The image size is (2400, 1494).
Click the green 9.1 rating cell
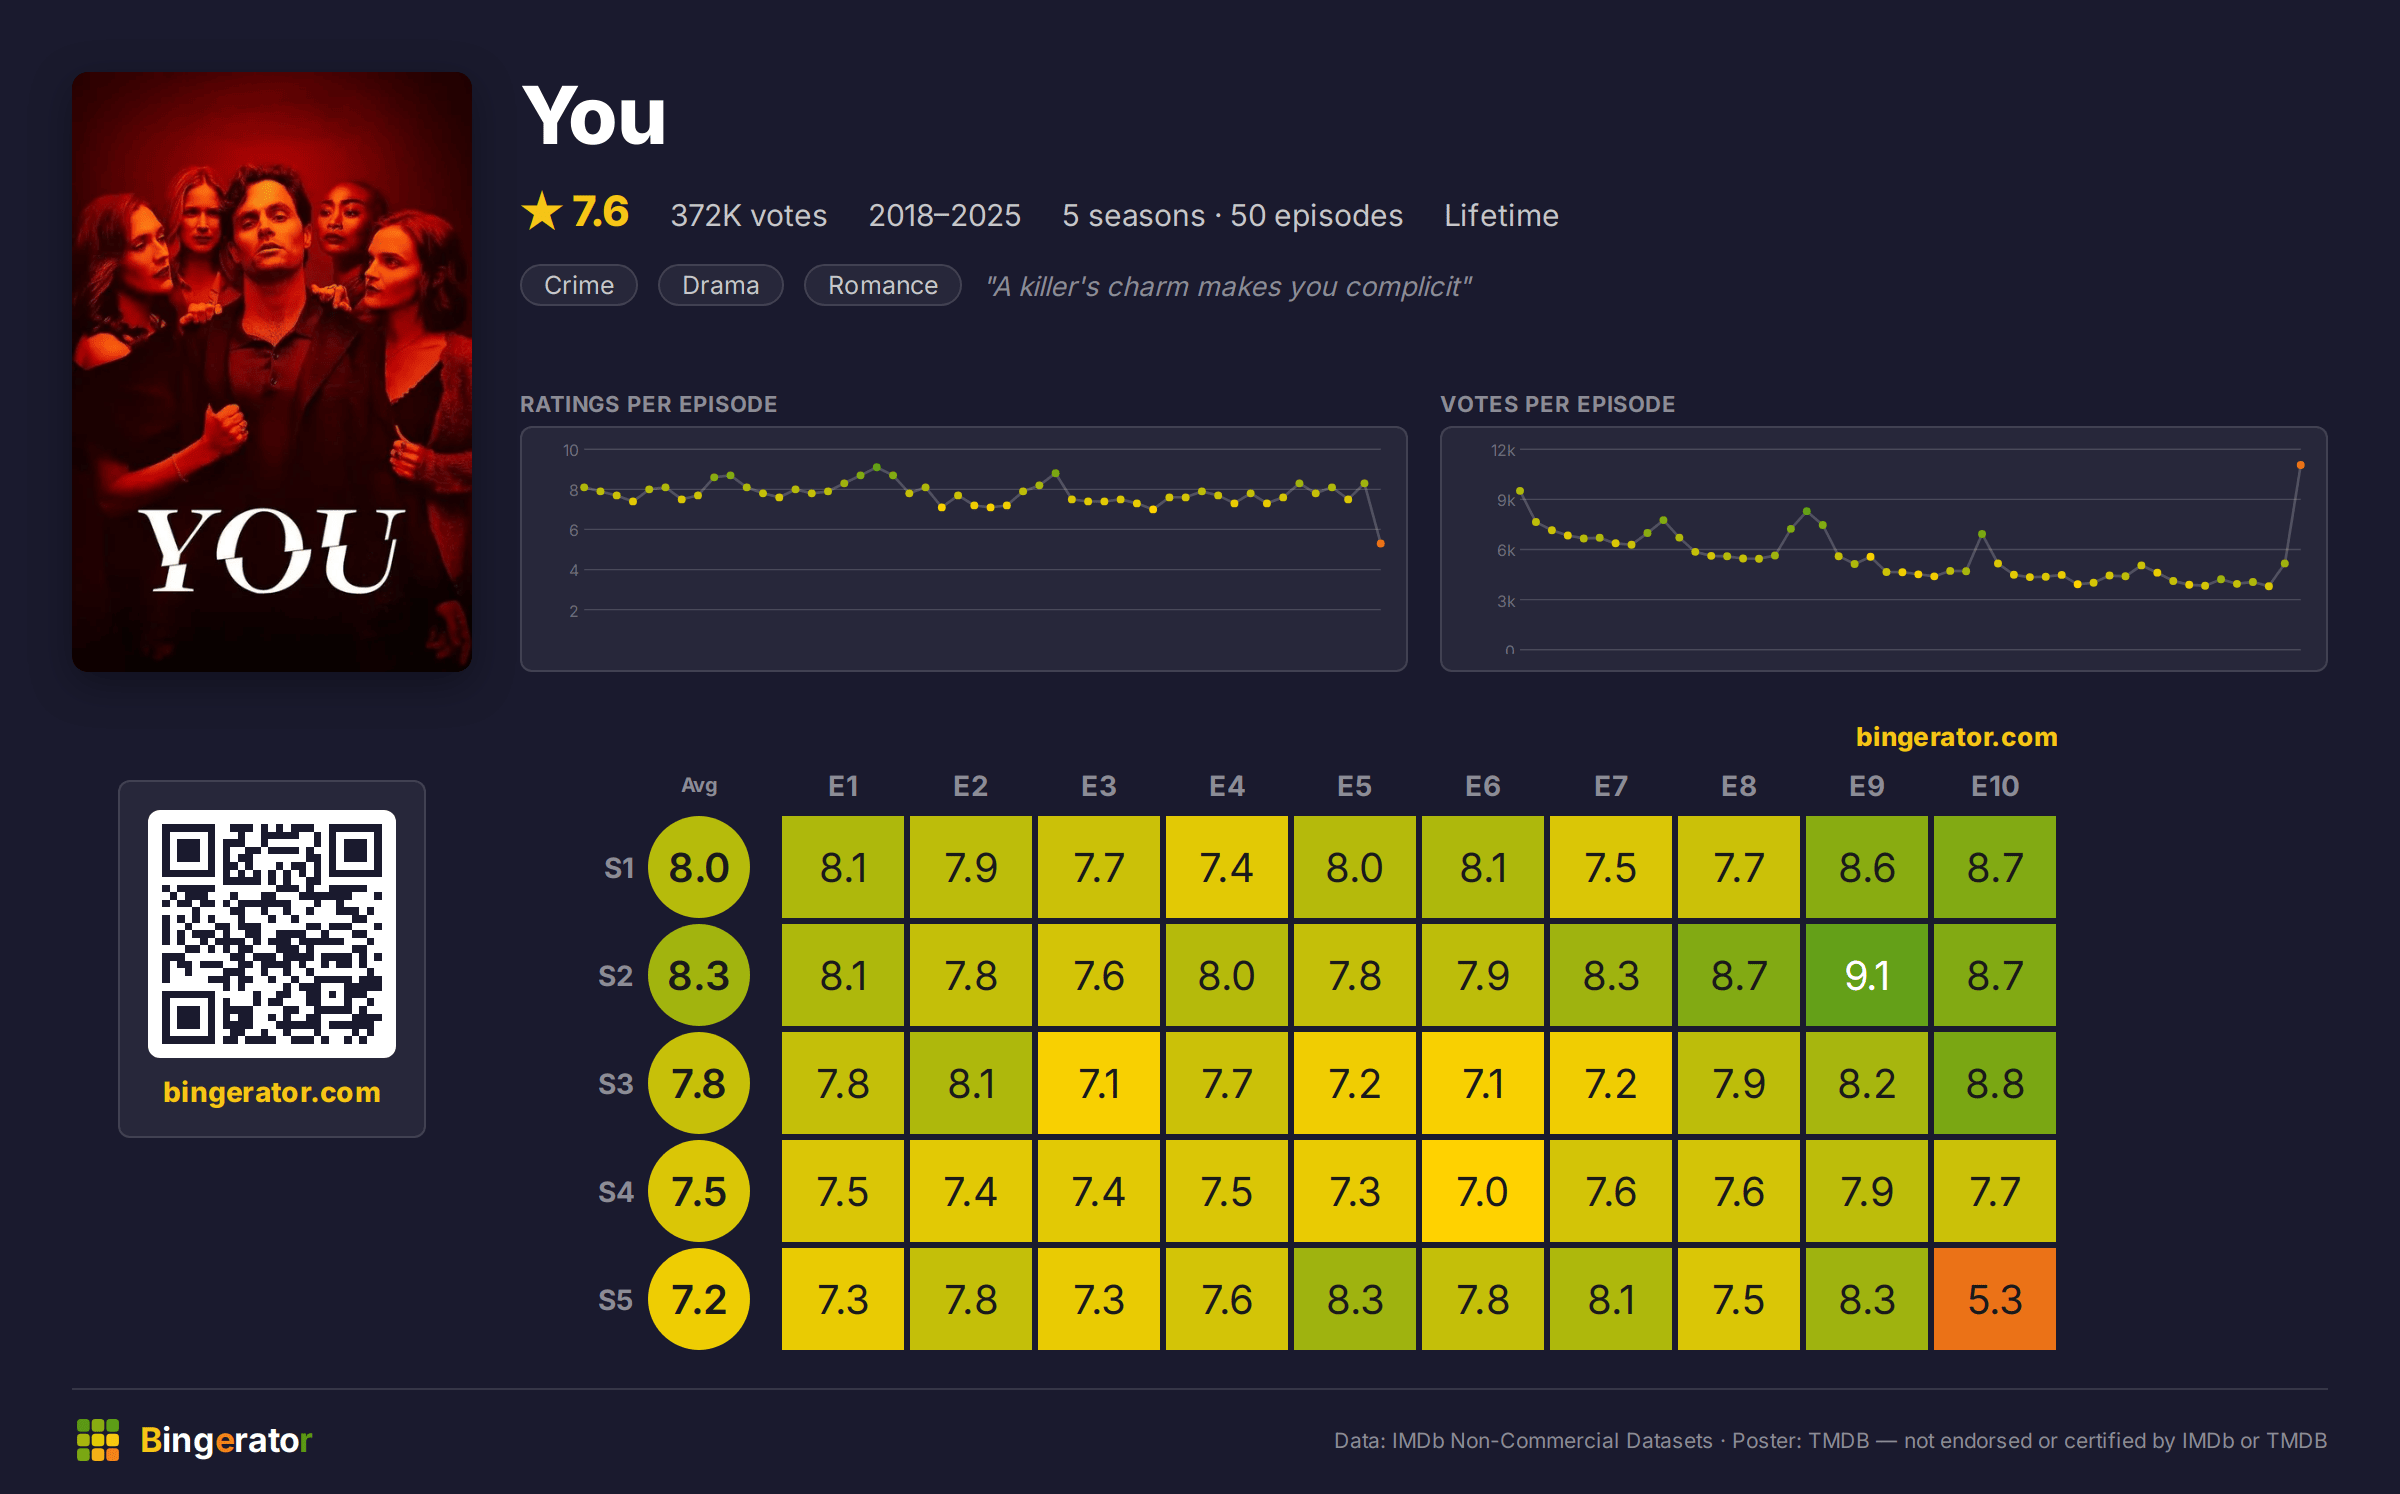[1867, 975]
